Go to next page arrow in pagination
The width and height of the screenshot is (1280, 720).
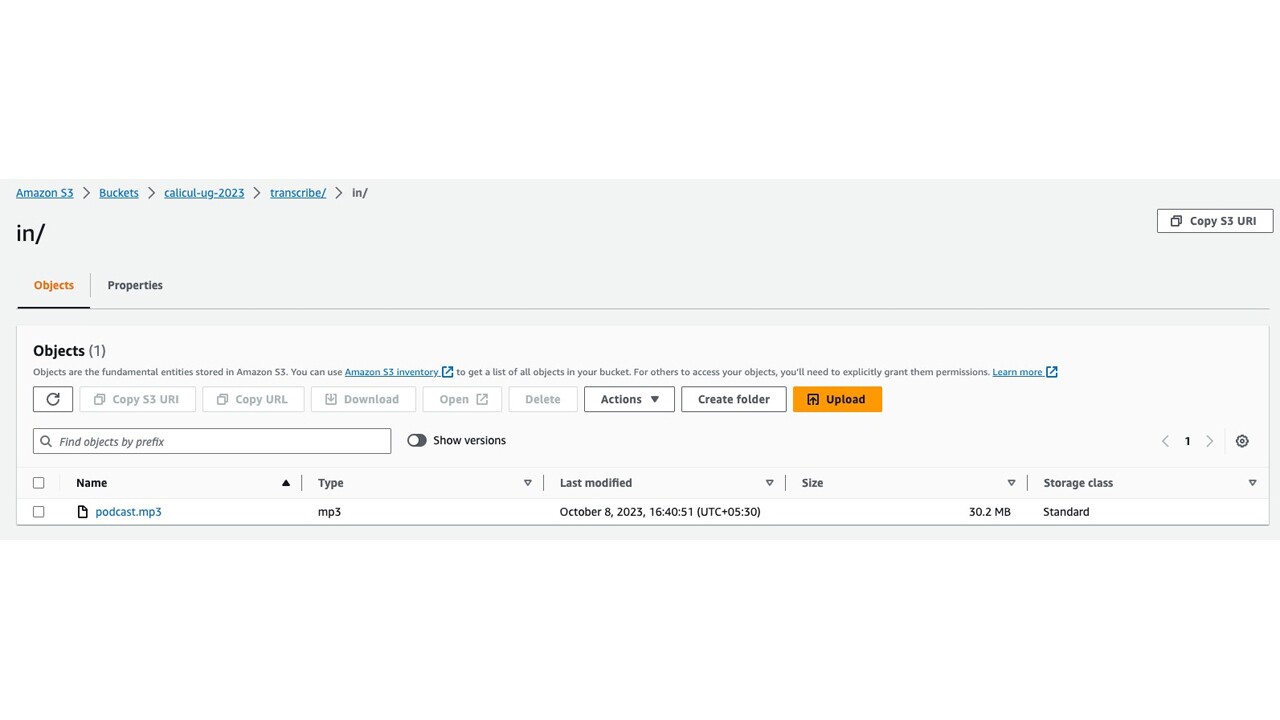[1209, 441]
